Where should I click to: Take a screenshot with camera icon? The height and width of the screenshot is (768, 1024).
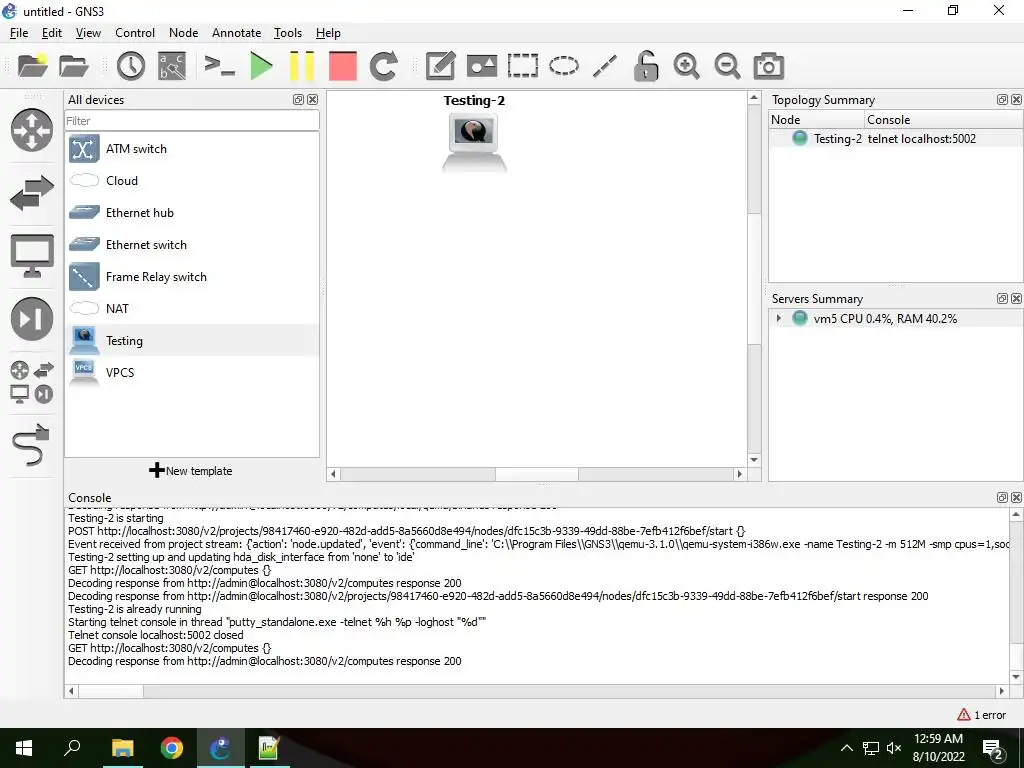768,66
